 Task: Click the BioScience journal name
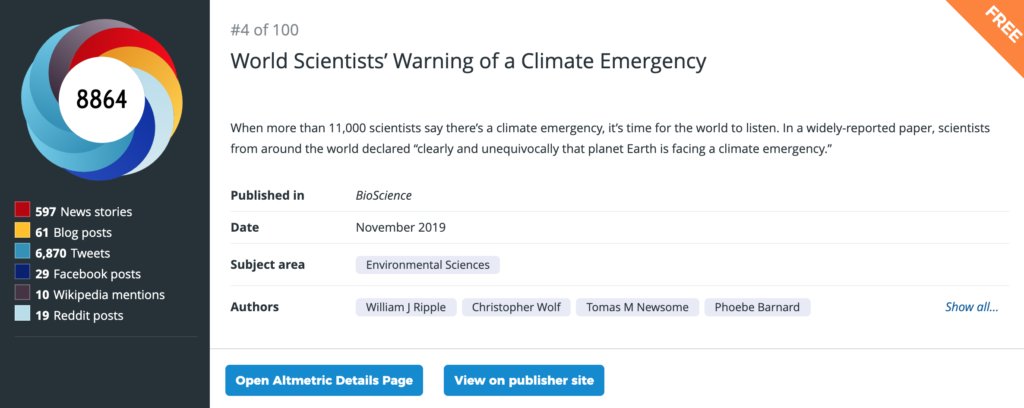(384, 195)
